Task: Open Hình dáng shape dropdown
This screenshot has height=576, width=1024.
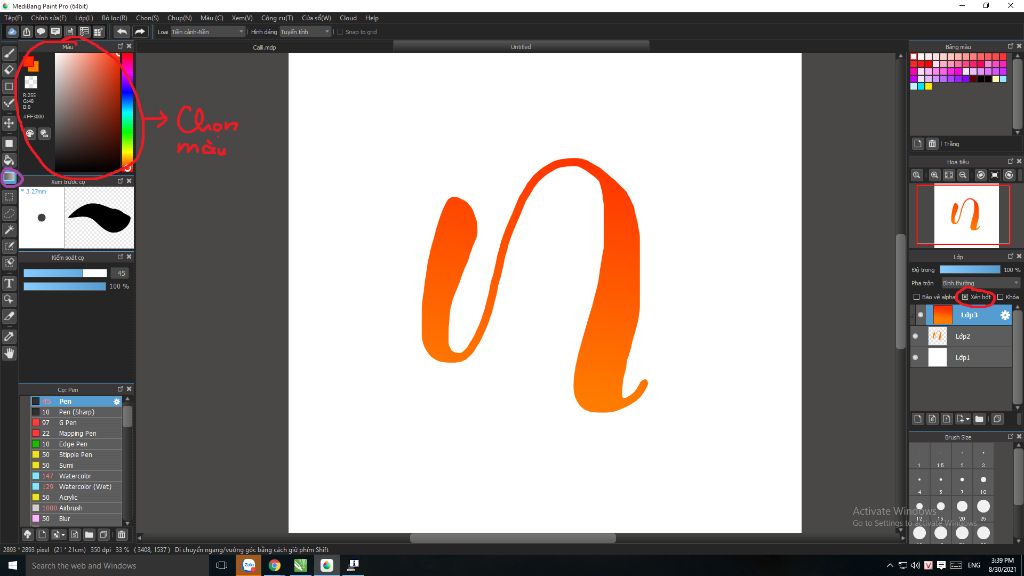Action: coord(305,32)
